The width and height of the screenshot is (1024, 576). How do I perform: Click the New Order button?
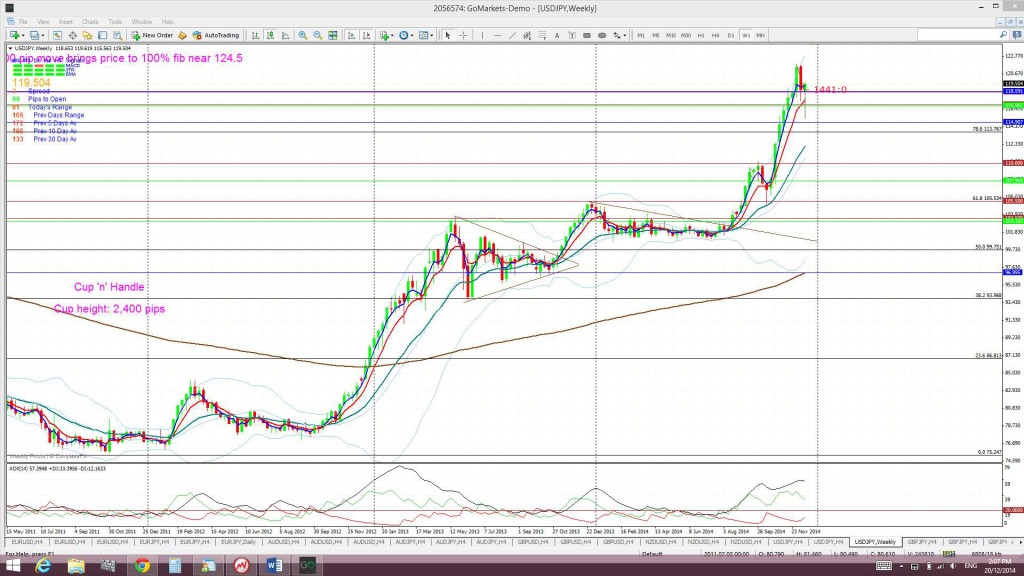click(x=152, y=35)
